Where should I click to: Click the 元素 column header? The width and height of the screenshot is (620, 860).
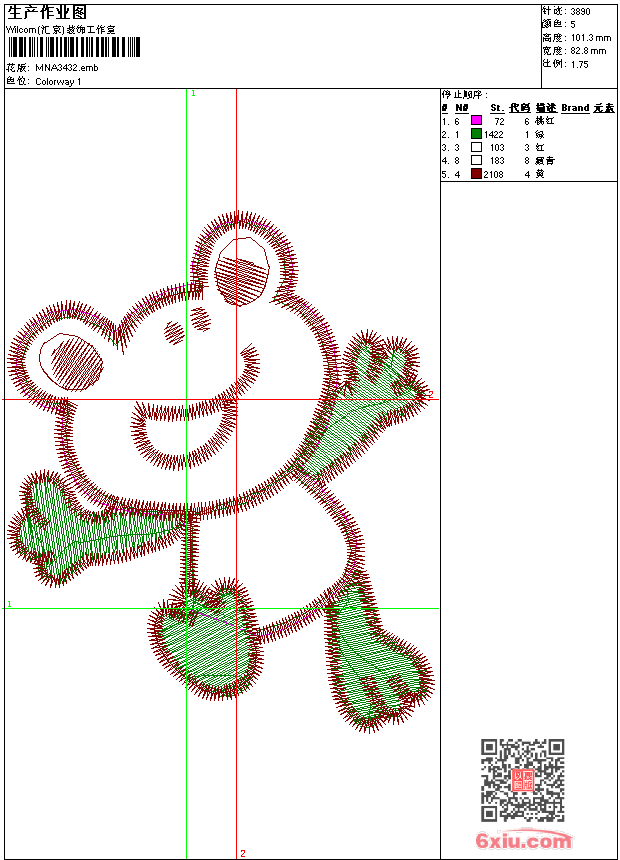click(x=604, y=108)
